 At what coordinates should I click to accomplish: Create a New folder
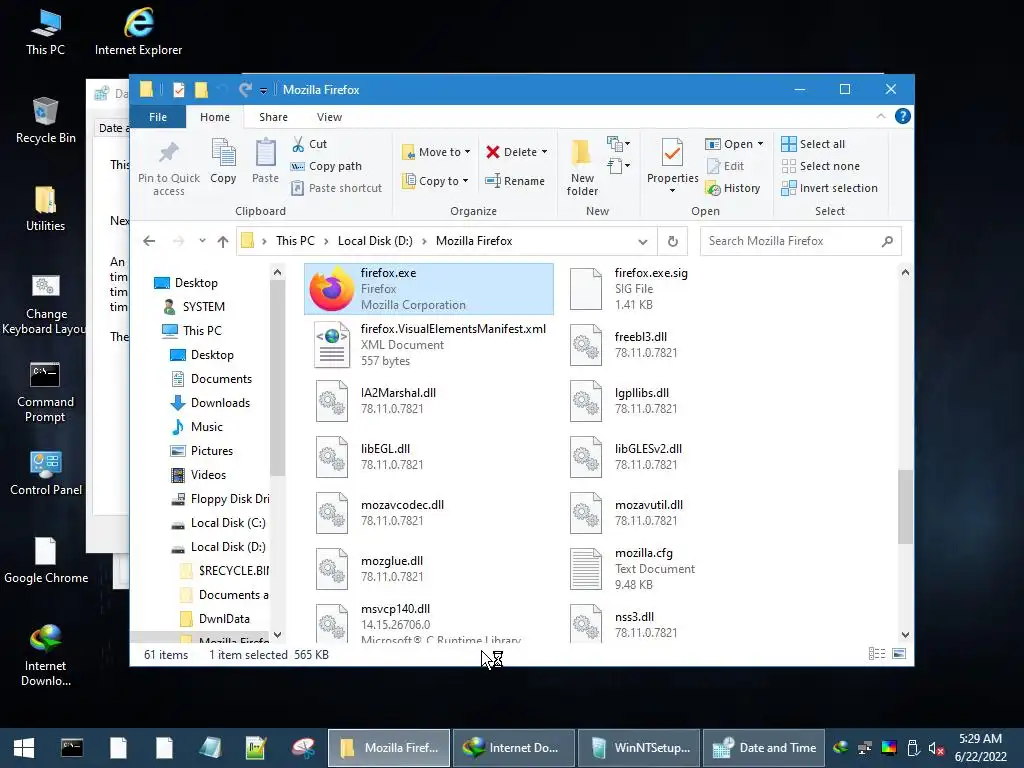[582, 167]
